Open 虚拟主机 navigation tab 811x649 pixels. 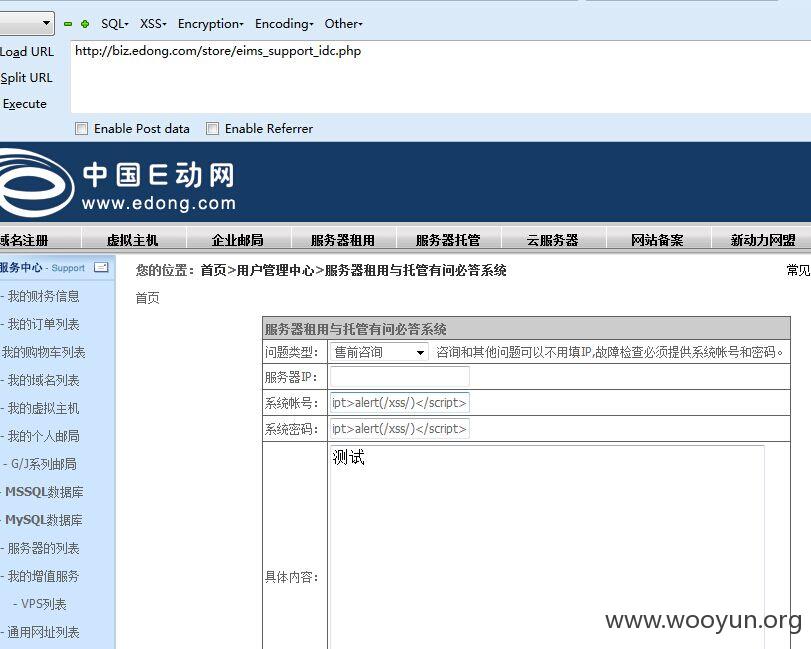pyautogui.click(x=132, y=240)
